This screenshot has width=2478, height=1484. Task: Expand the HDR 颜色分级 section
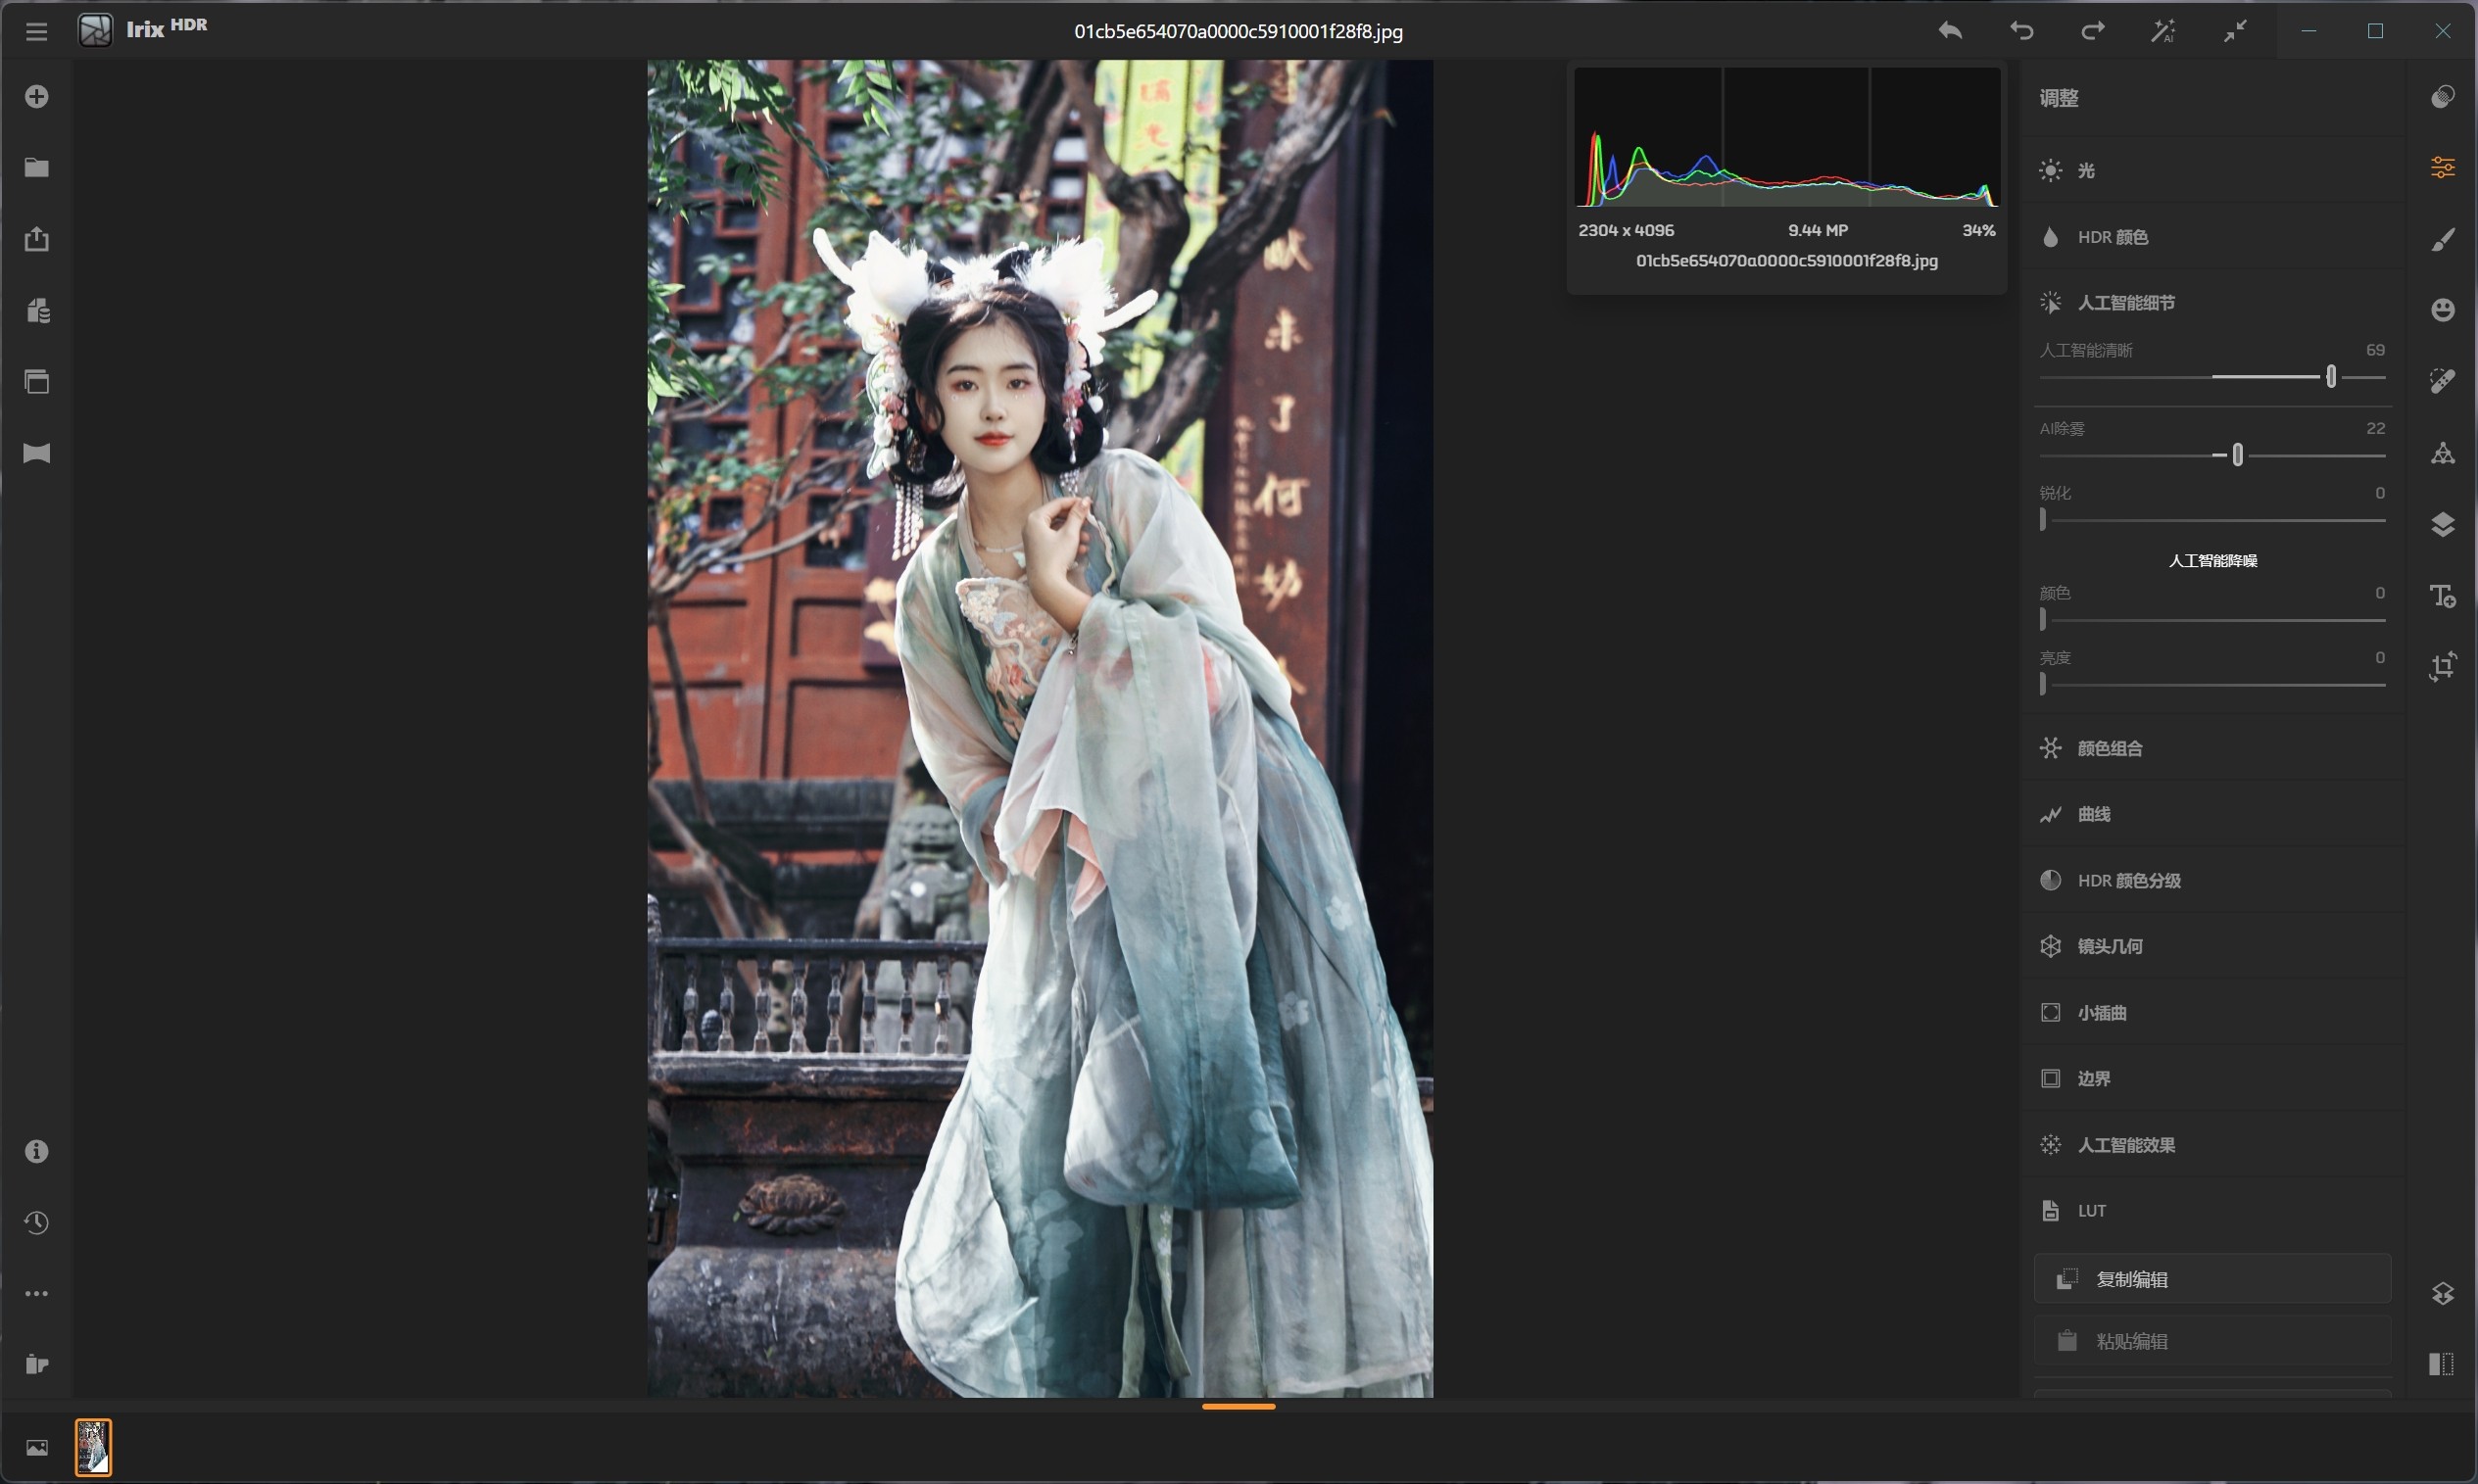point(2212,880)
